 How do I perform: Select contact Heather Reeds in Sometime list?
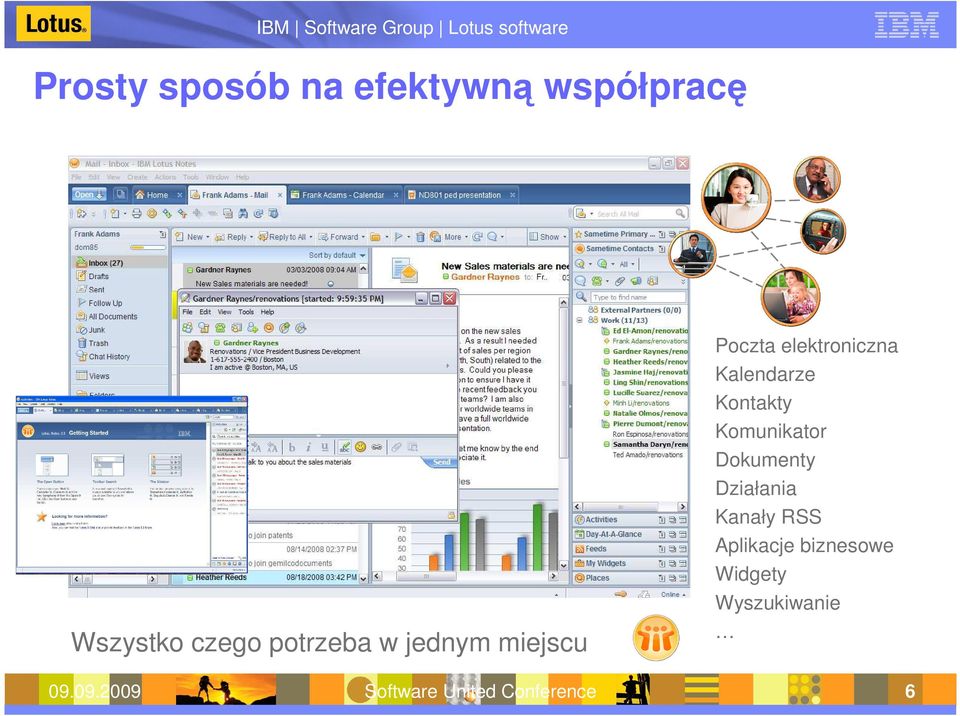tap(645, 361)
